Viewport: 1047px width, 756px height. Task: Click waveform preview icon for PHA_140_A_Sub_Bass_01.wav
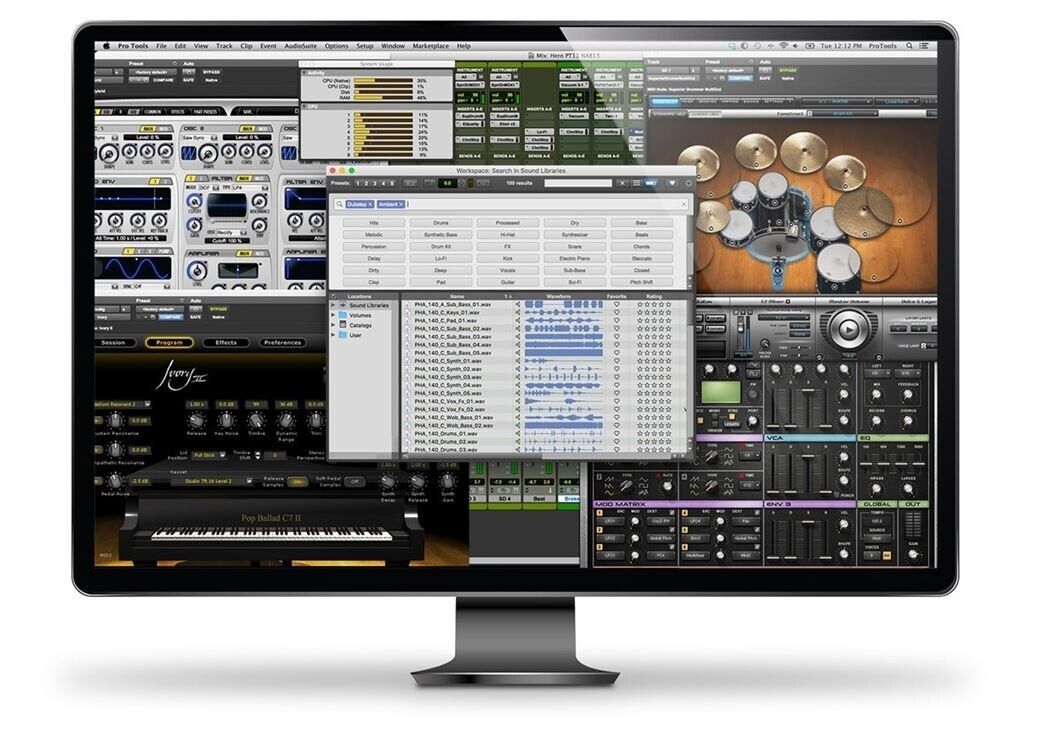coord(517,304)
